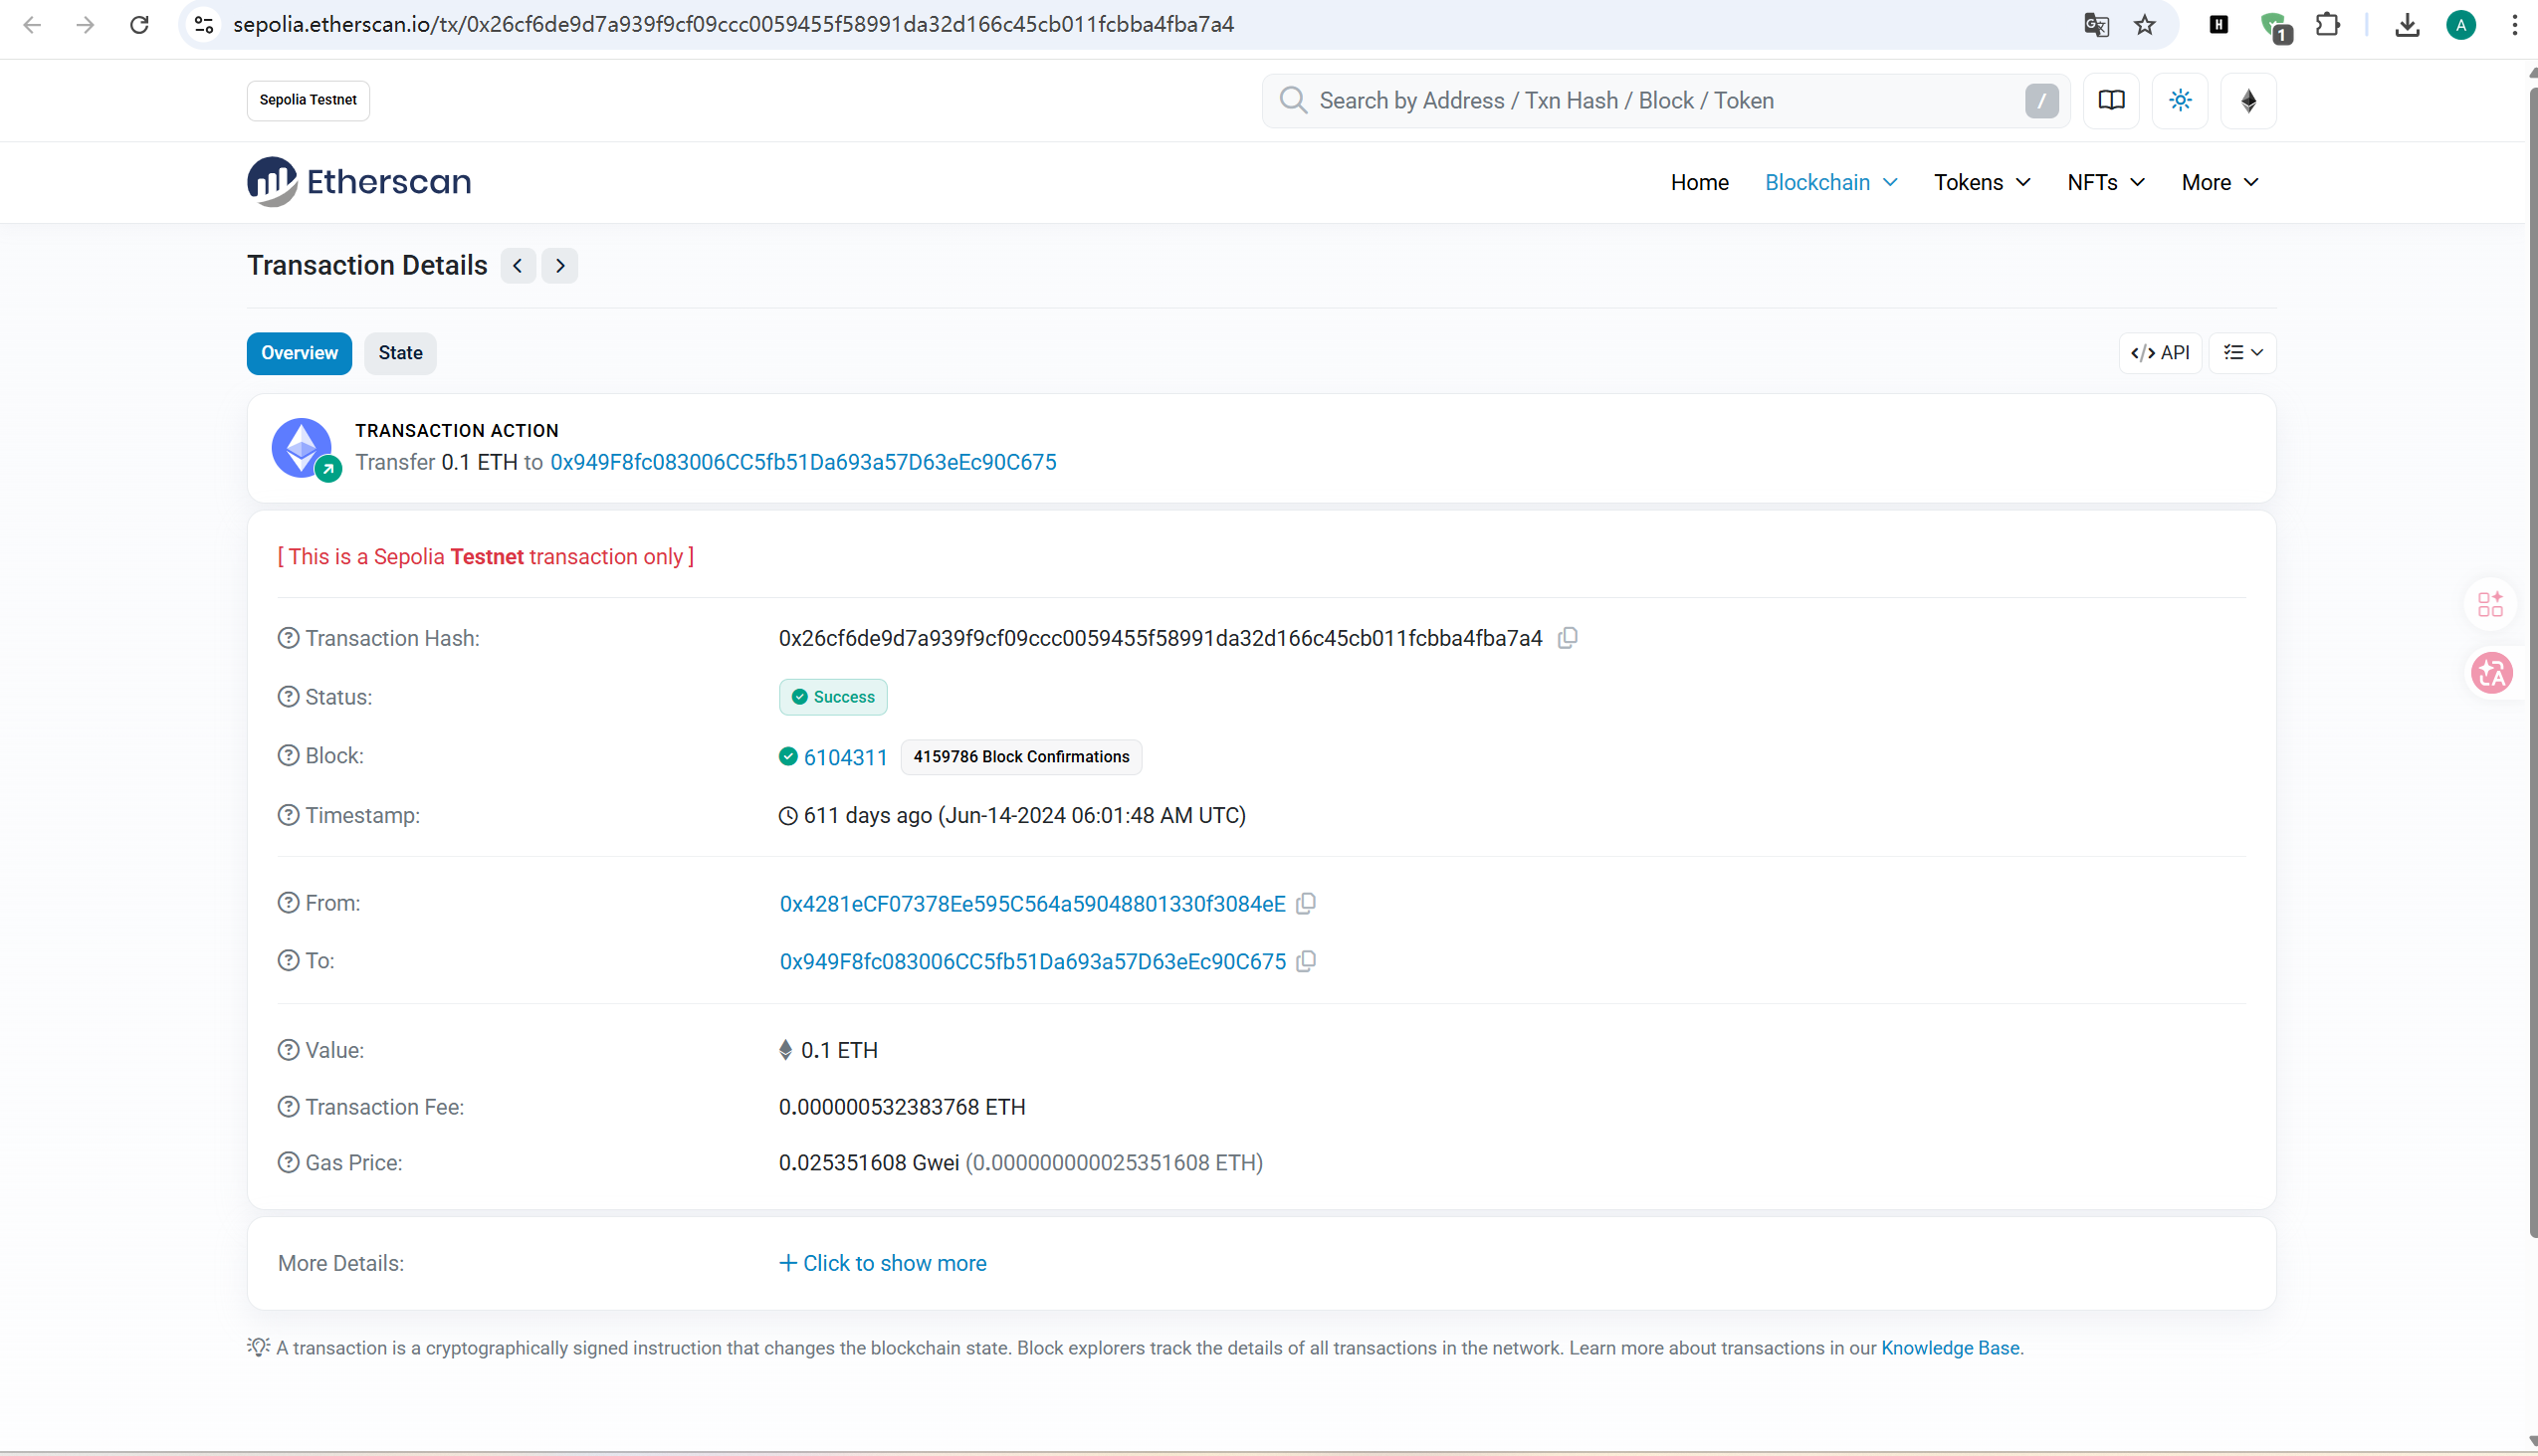Copy the transaction hash to clipboard
This screenshot has height=1456, width=2538.
tap(1567, 638)
